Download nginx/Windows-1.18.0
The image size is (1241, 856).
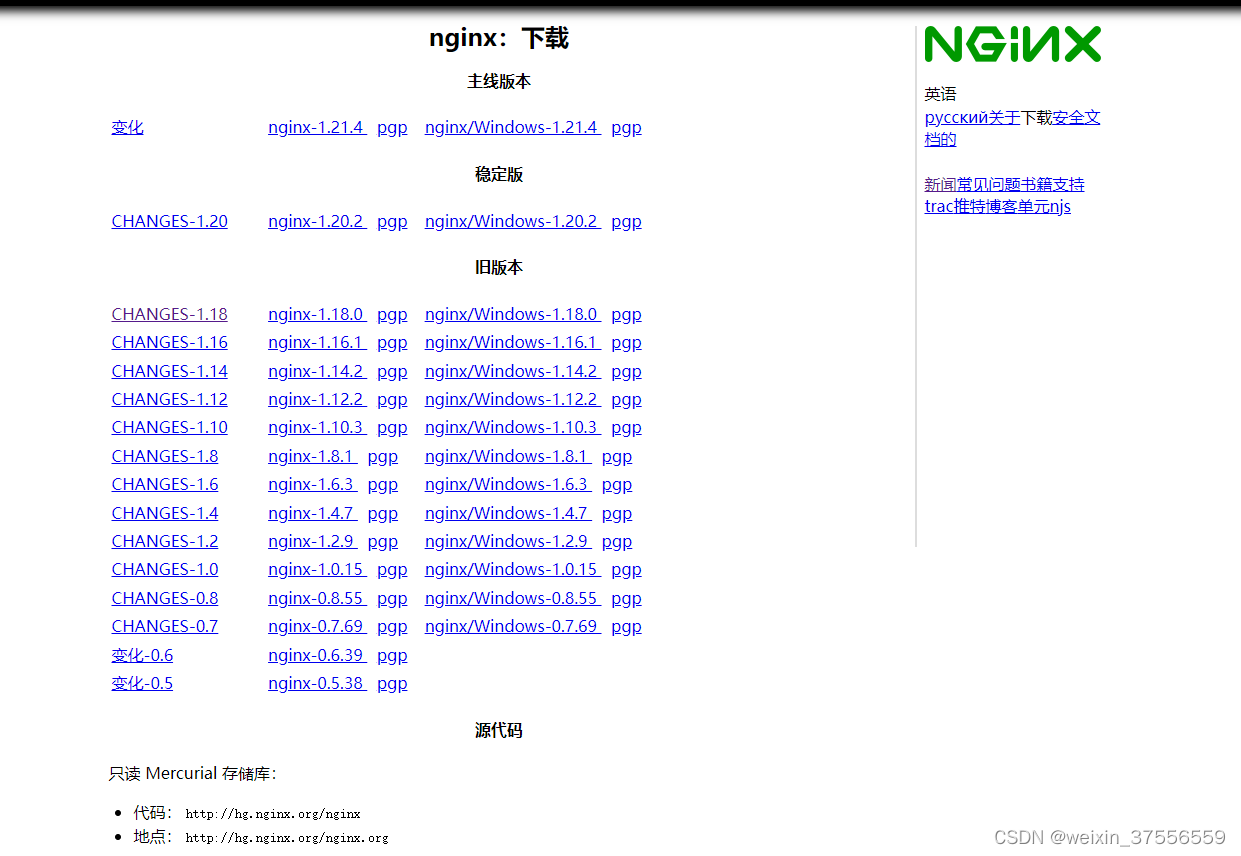click(x=513, y=314)
